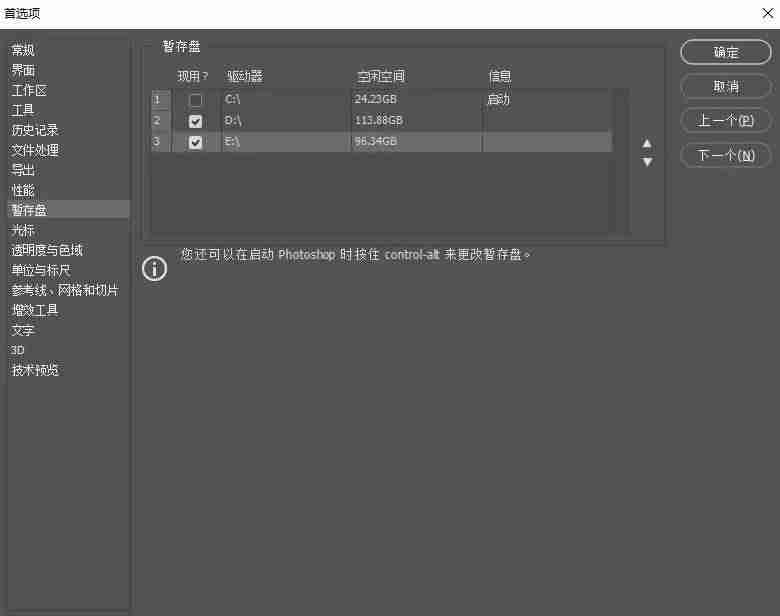Open 界面 preferences category
The width and height of the screenshot is (780, 616).
[23, 70]
